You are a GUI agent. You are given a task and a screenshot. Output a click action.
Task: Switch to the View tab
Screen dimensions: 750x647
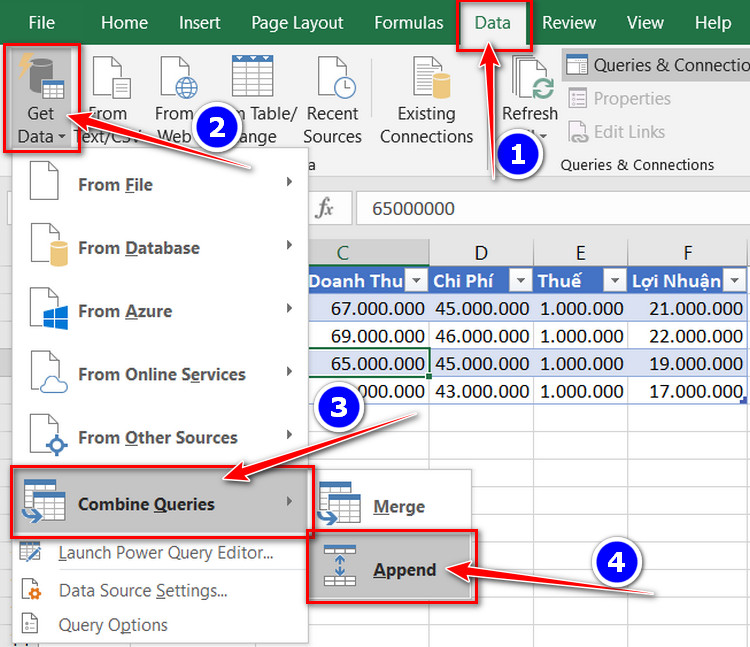click(645, 22)
